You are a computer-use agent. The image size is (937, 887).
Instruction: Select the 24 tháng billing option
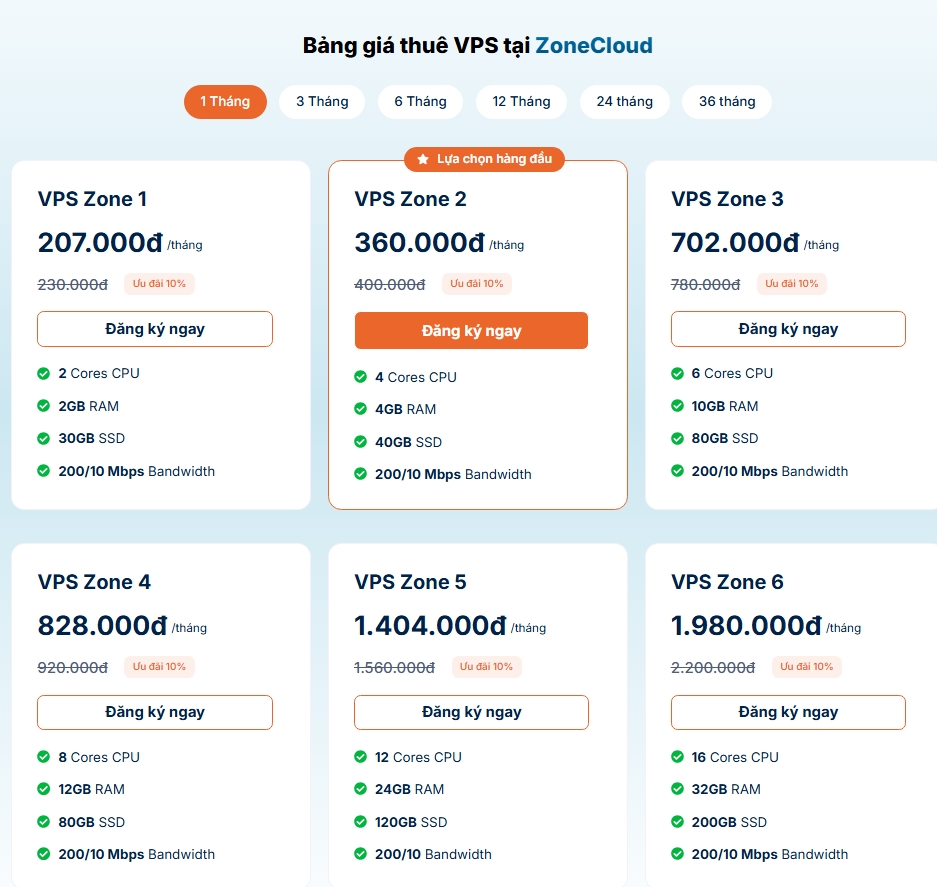point(624,102)
